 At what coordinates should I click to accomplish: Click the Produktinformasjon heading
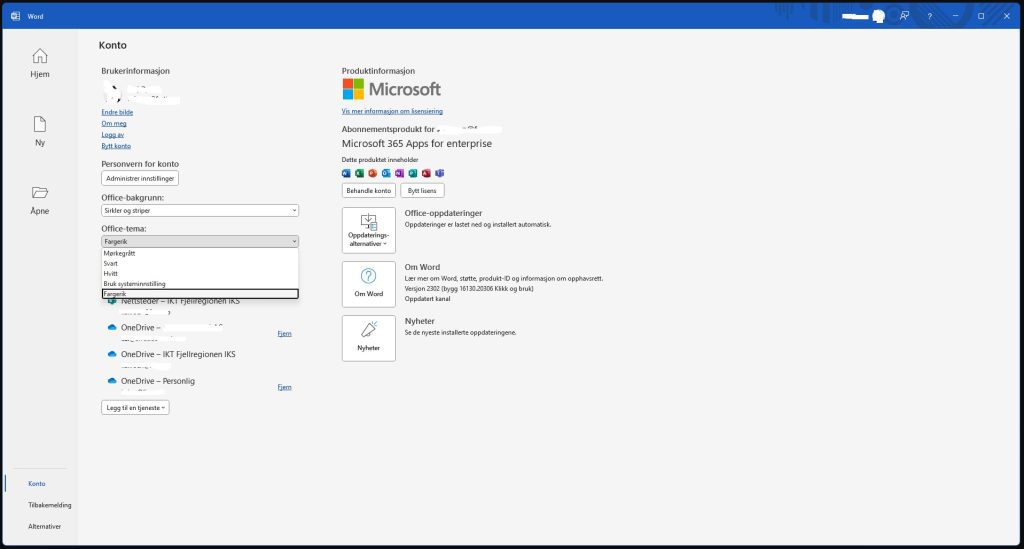378,71
